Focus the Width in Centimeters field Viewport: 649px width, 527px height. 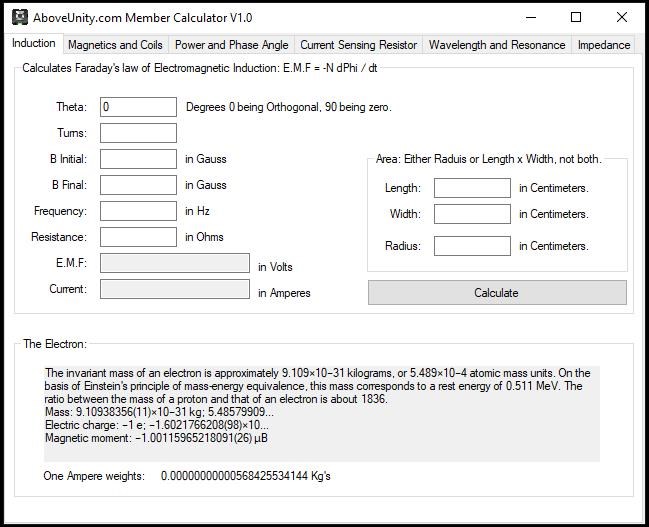pyautogui.click(x=472, y=214)
